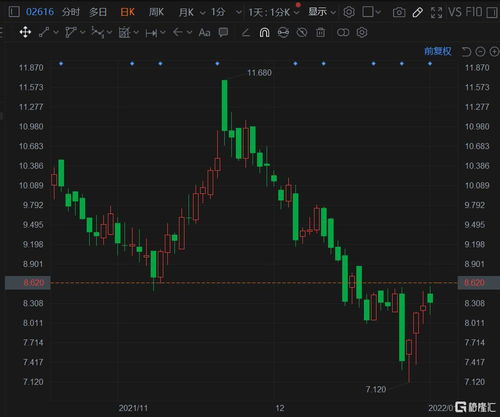Image resolution: width=500 pixels, height=417 pixels.
Task: Toggle magnet snap mode
Action: tap(264, 33)
